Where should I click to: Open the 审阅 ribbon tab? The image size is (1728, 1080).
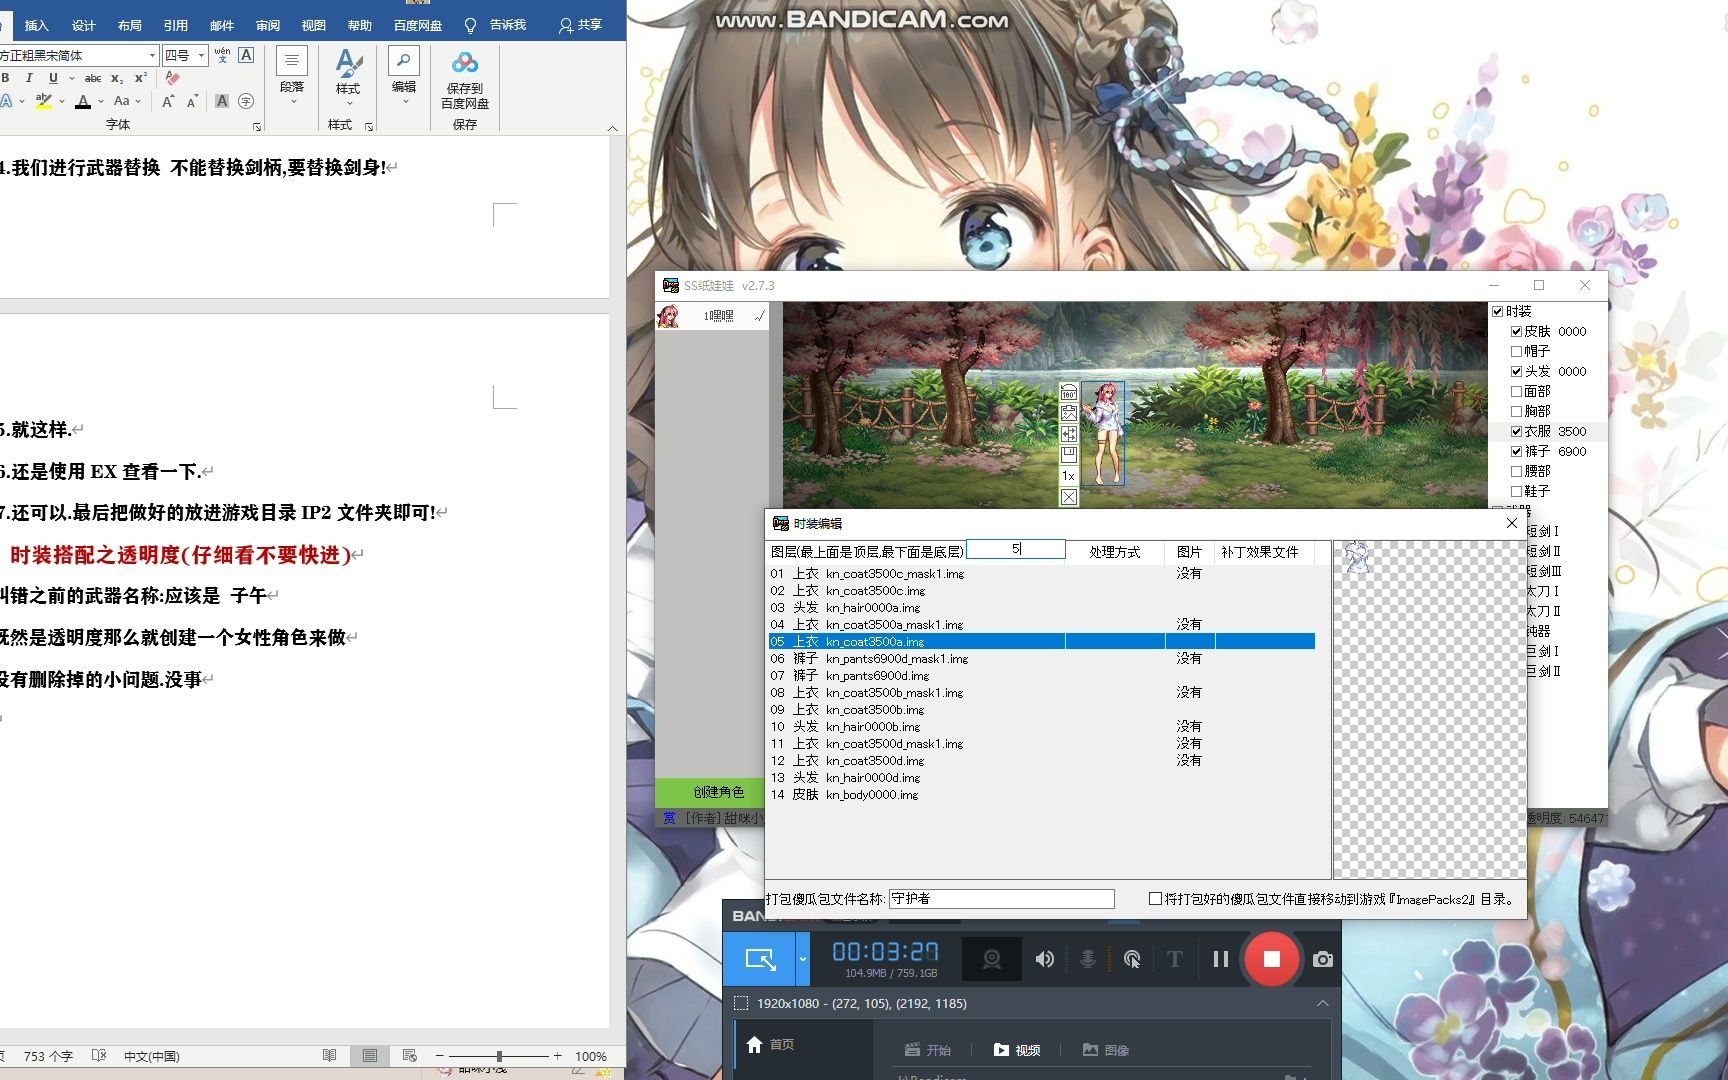click(268, 25)
